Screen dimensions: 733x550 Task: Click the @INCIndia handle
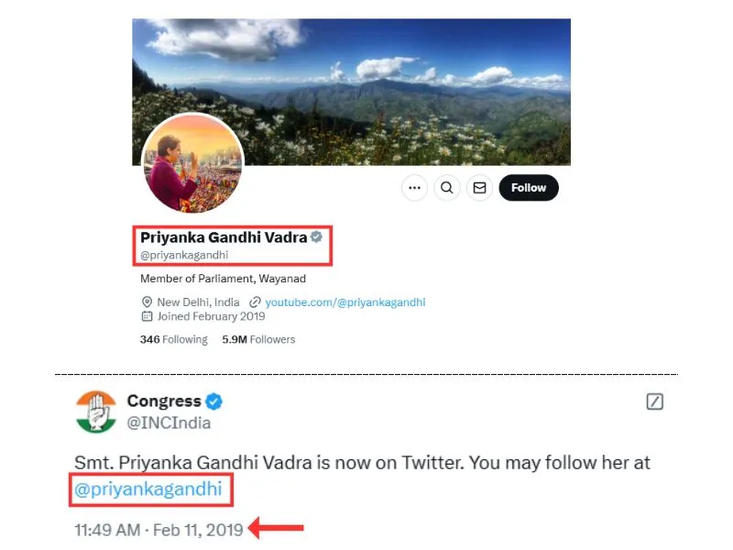coord(169,423)
